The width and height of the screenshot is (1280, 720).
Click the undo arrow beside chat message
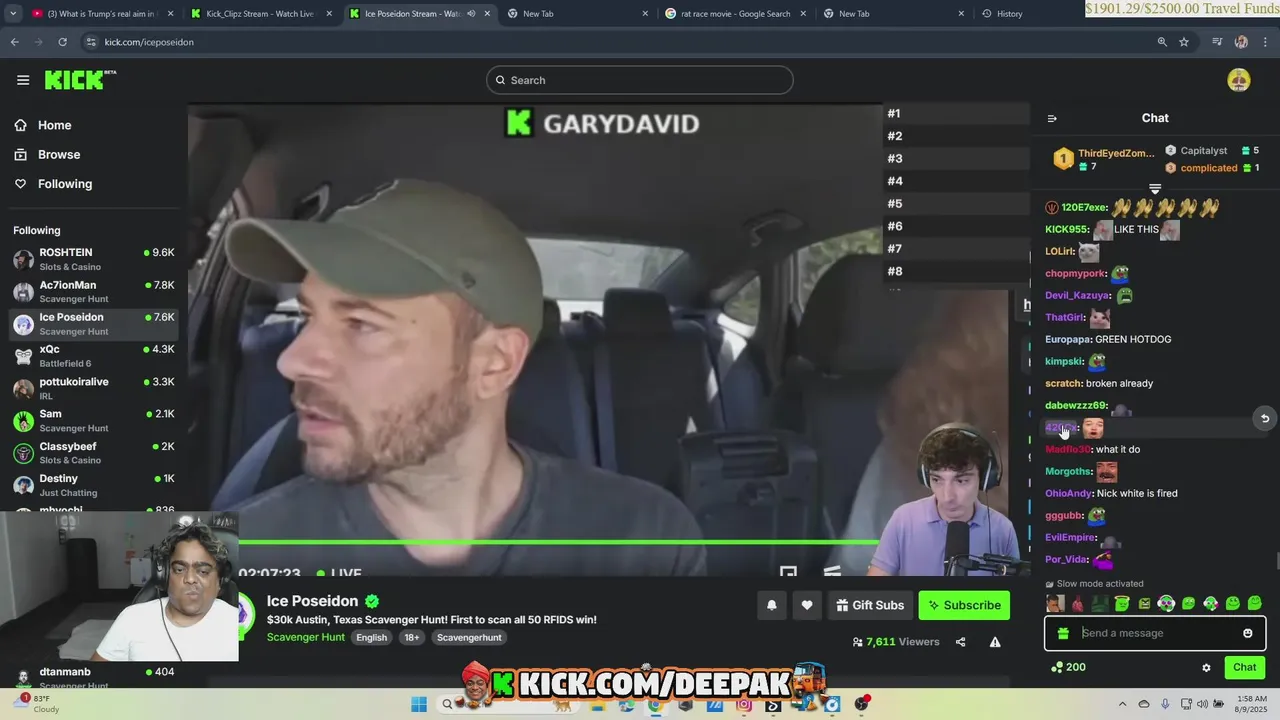pyautogui.click(x=1265, y=419)
